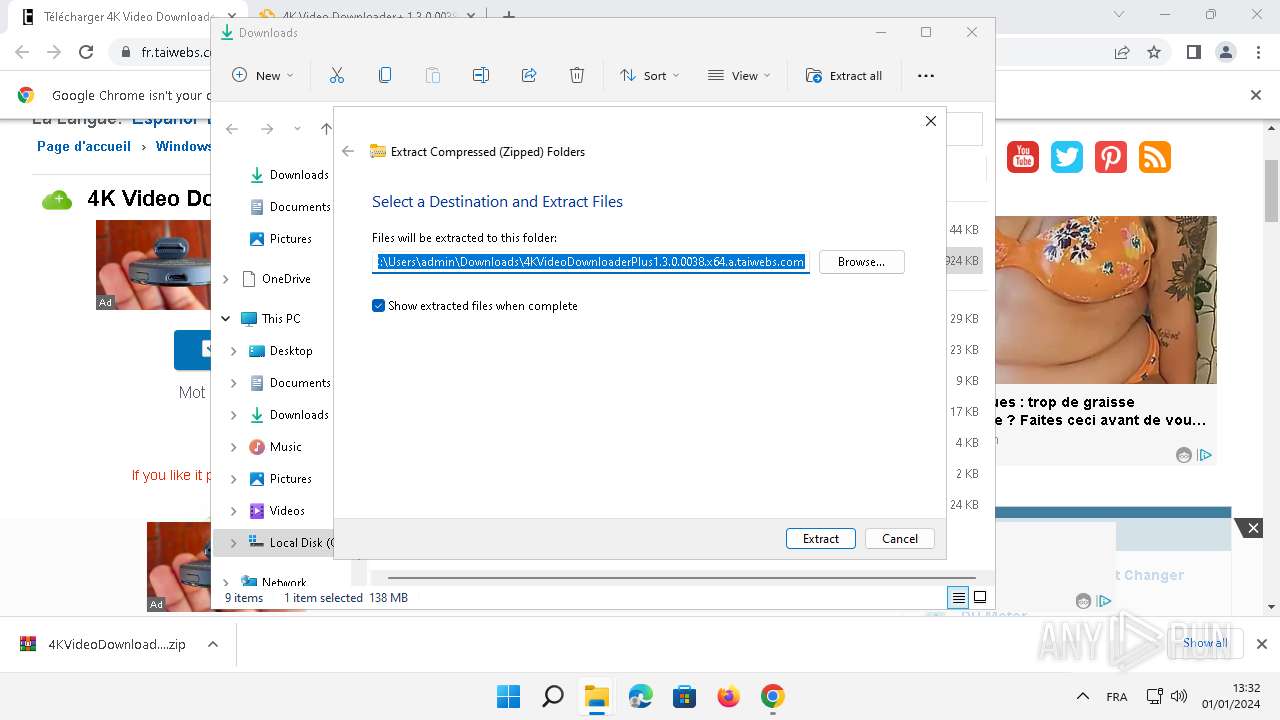Click the Explorer Back arrow navigation button
This screenshot has width=1280, height=720.
tap(232, 128)
